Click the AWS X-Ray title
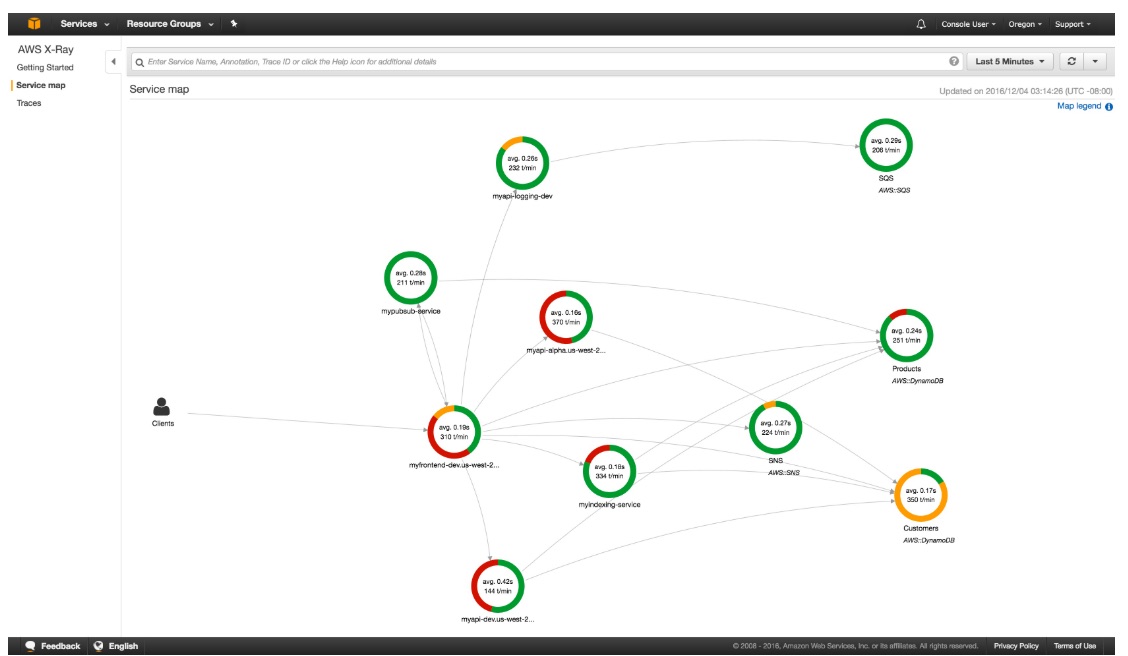Screen dimensions: 1128x656 click(x=45, y=50)
